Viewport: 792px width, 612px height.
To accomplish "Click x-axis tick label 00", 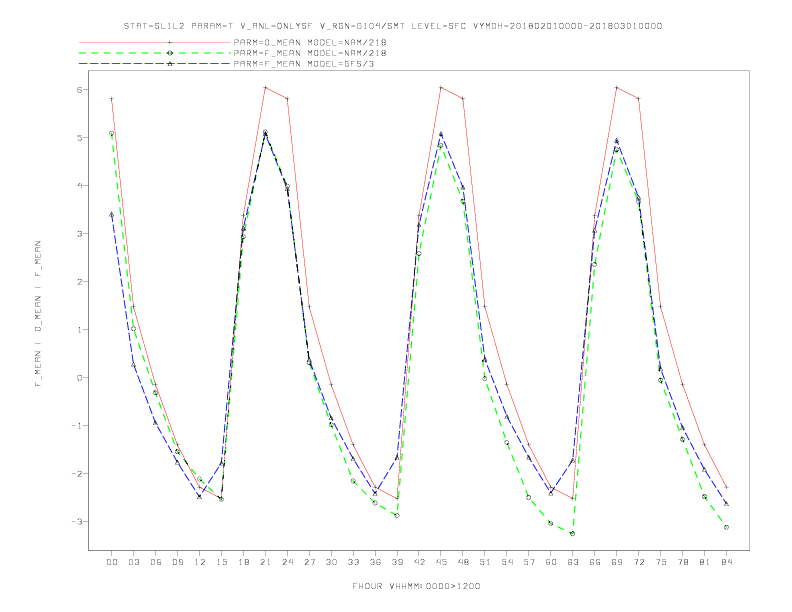I will coord(112,562).
